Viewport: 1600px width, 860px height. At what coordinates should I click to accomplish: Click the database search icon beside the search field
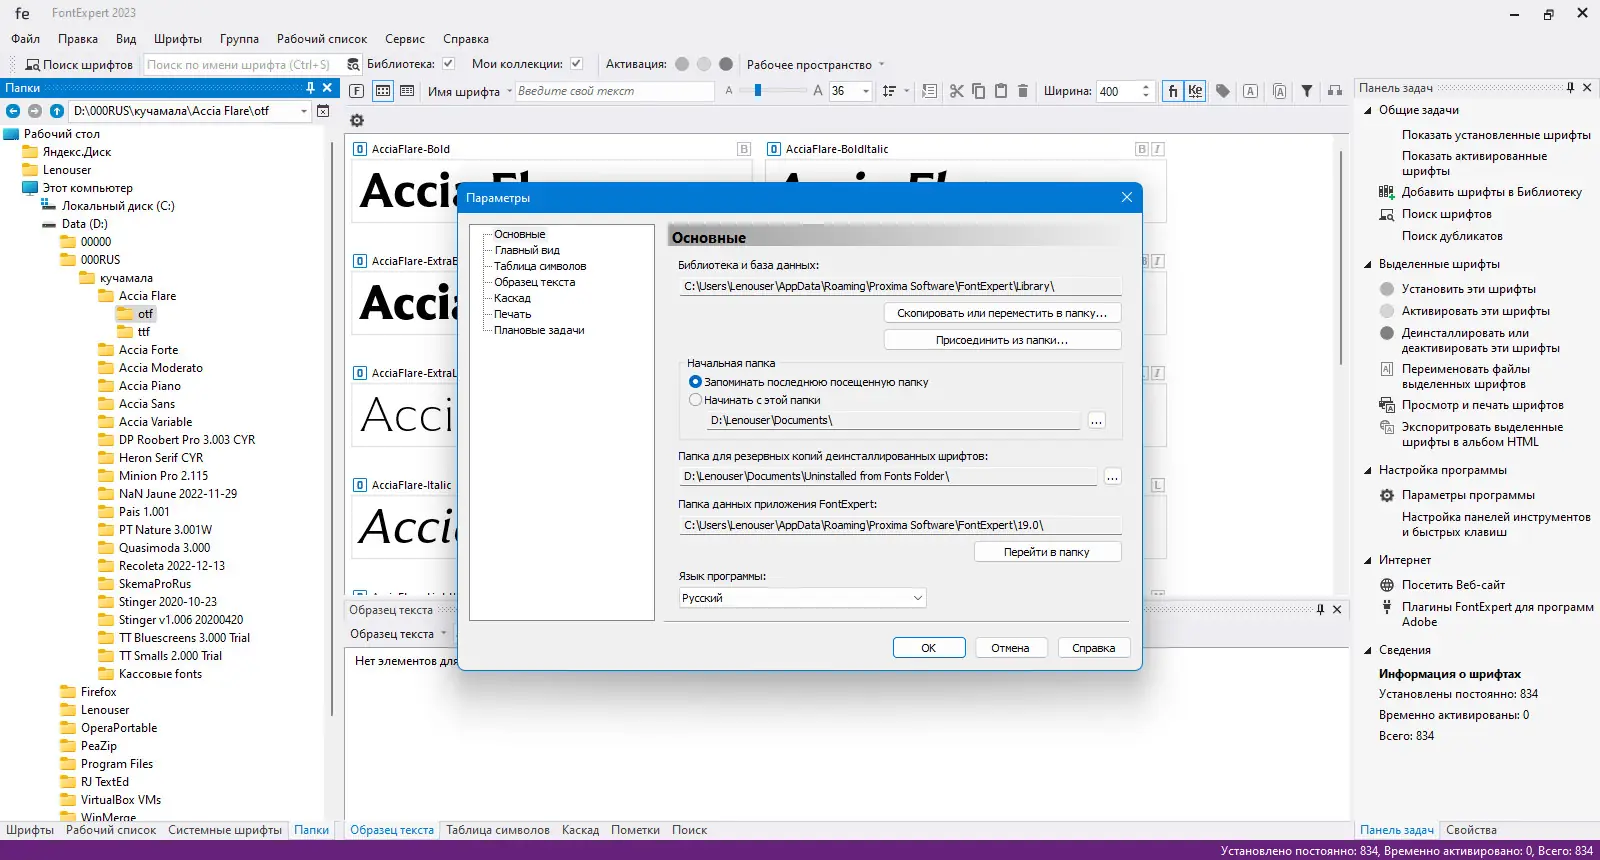pos(353,64)
